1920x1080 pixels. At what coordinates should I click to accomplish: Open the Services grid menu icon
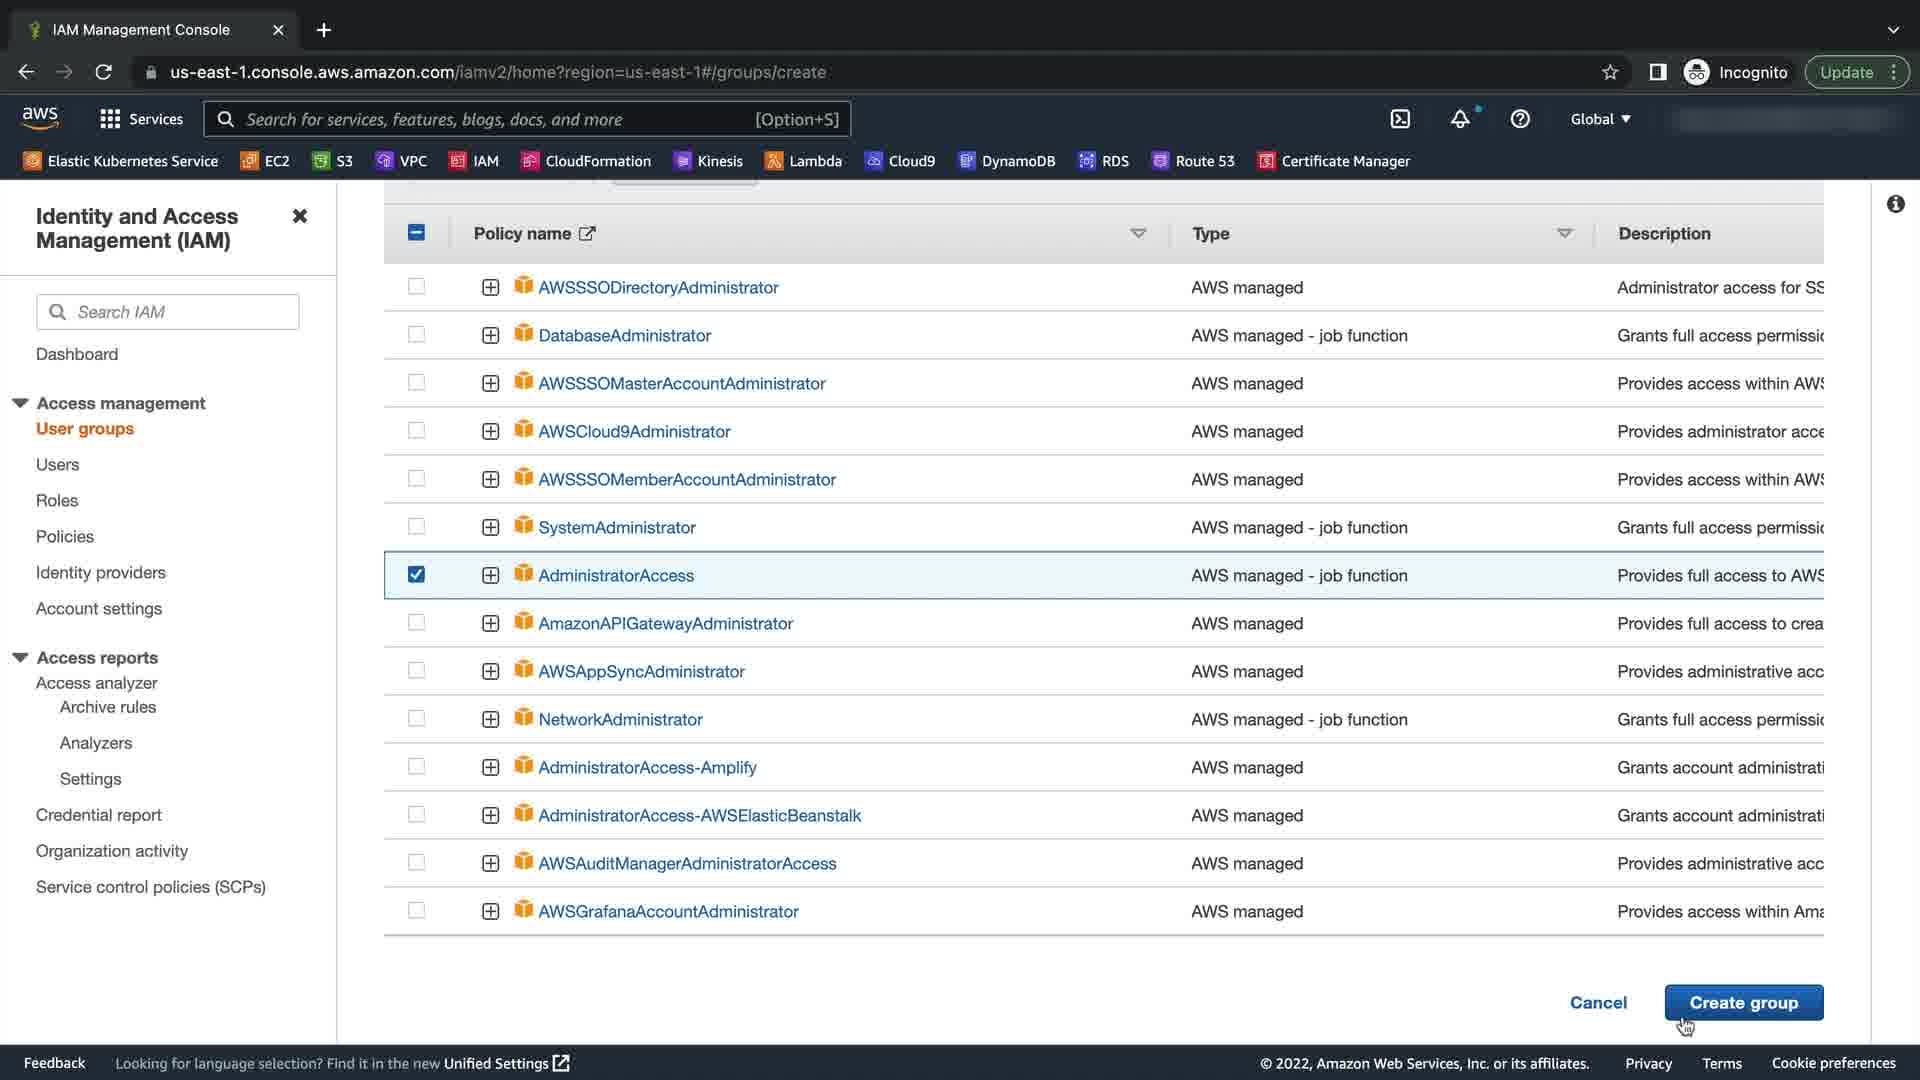[x=110, y=119]
